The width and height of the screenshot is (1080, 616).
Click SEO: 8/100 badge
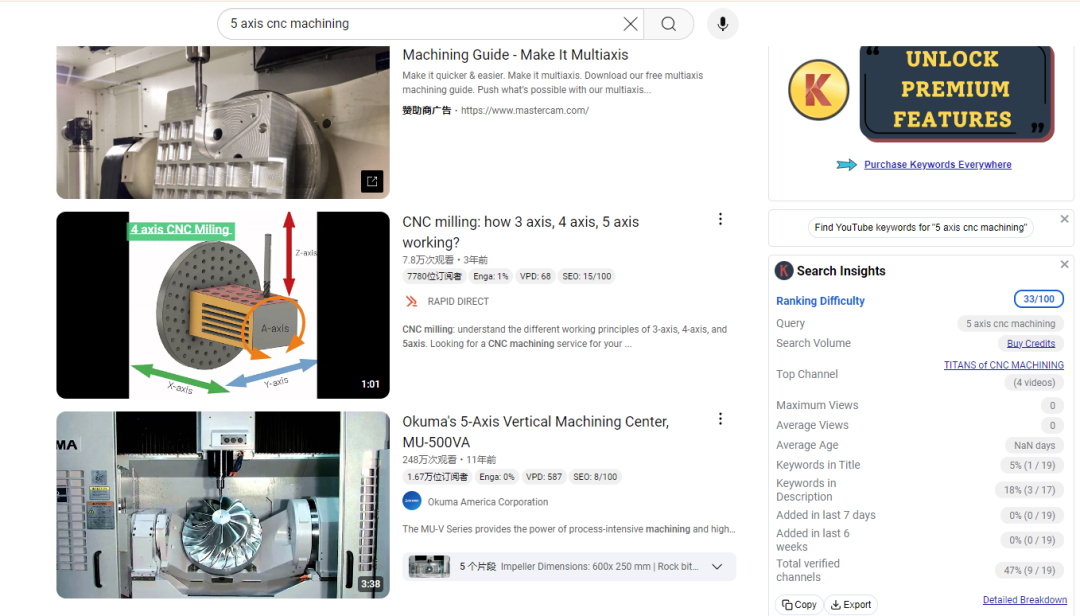pyautogui.click(x=595, y=477)
